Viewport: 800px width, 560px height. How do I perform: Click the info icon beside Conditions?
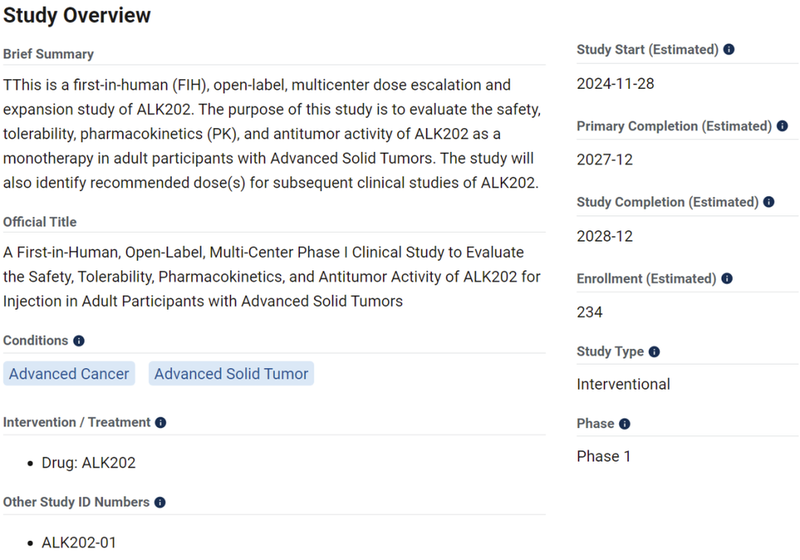[79, 341]
